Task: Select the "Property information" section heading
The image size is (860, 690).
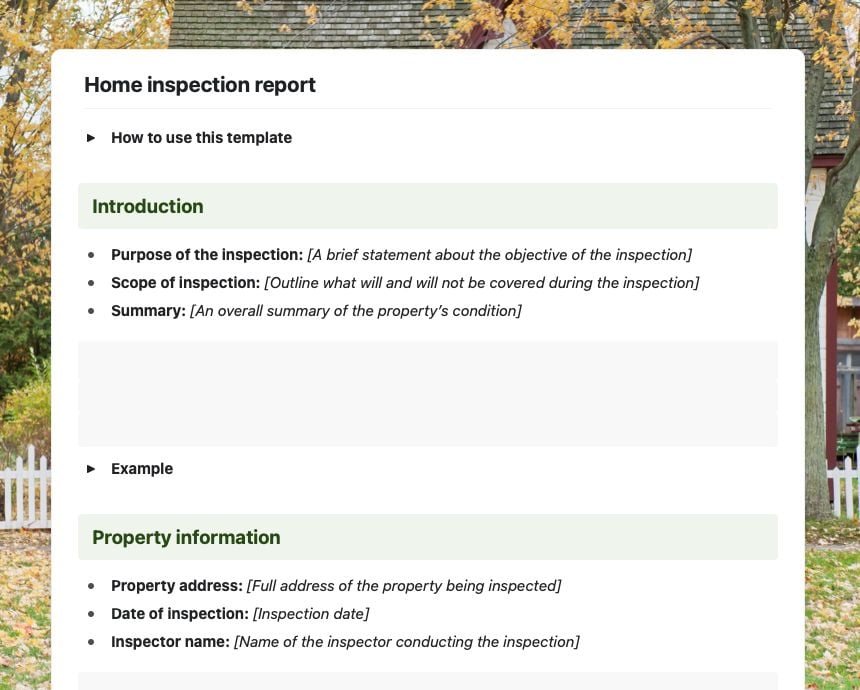Action: pos(186,537)
